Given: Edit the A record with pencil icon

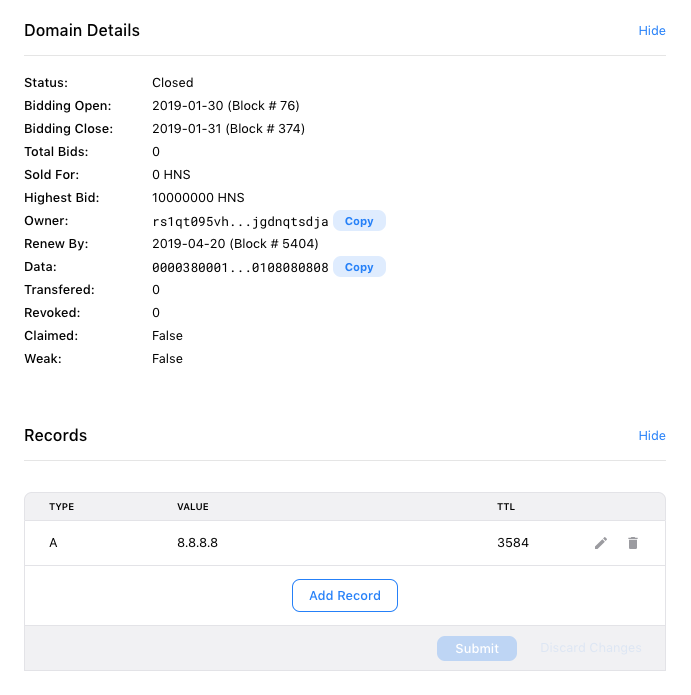Looking at the screenshot, I should tap(601, 543).
